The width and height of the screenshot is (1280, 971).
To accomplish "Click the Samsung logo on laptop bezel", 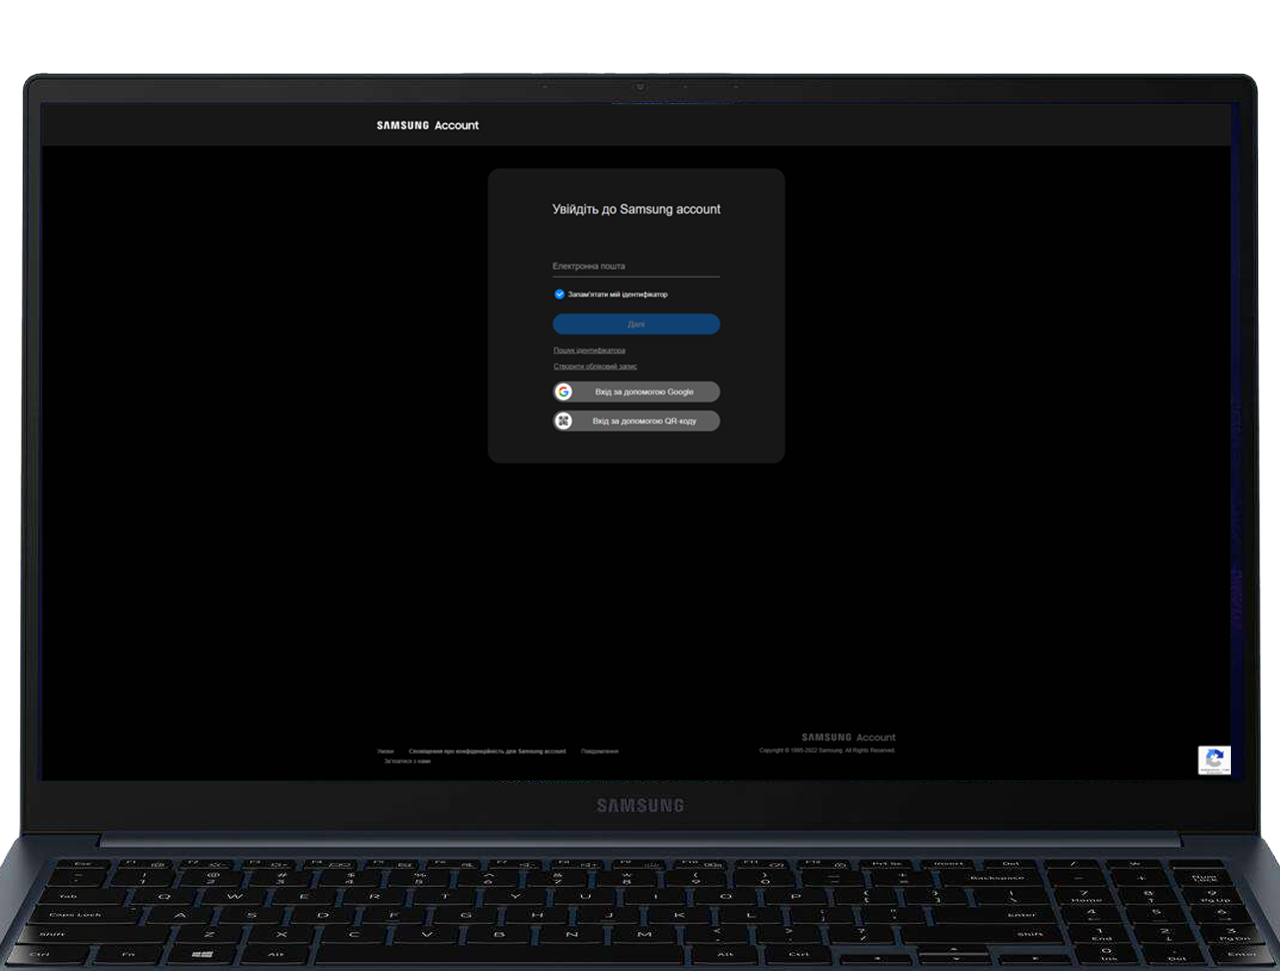I will (x=640, y=805).
